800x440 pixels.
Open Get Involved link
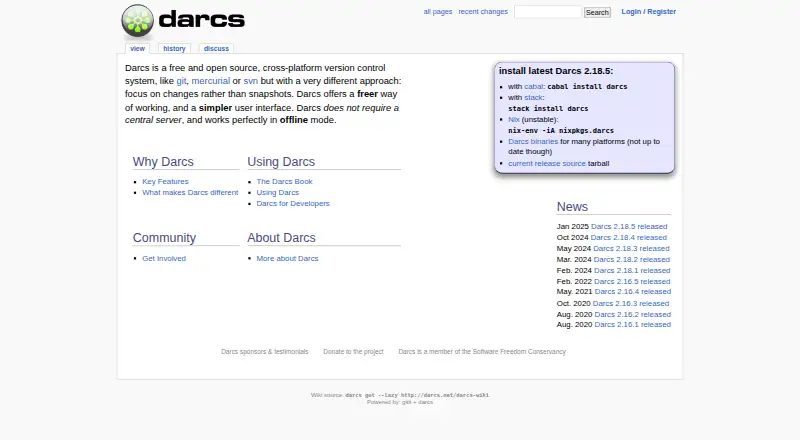(x=164, y=259)
